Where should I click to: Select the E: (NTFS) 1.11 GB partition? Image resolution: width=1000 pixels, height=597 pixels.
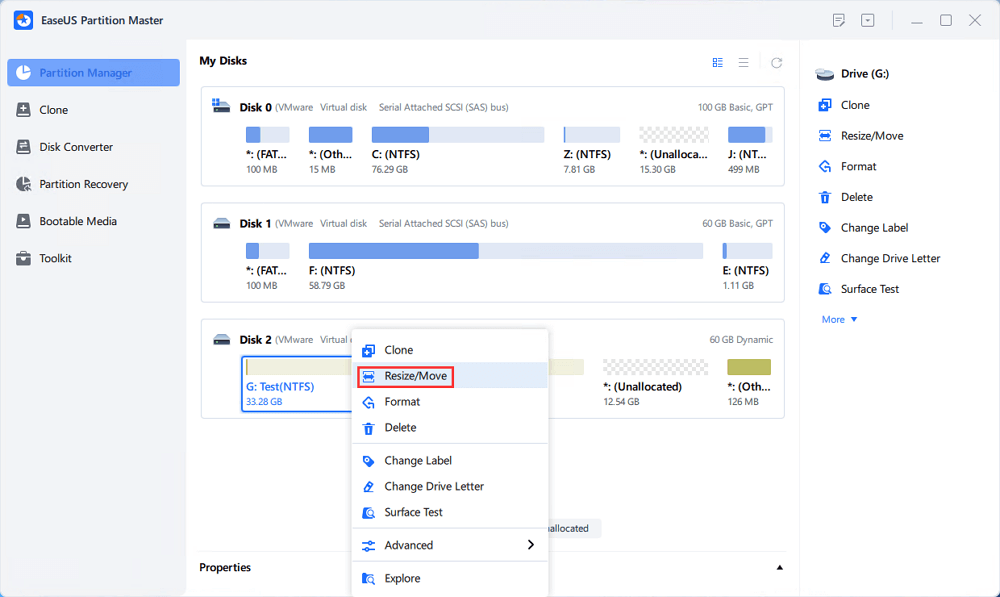pos(747,266)
